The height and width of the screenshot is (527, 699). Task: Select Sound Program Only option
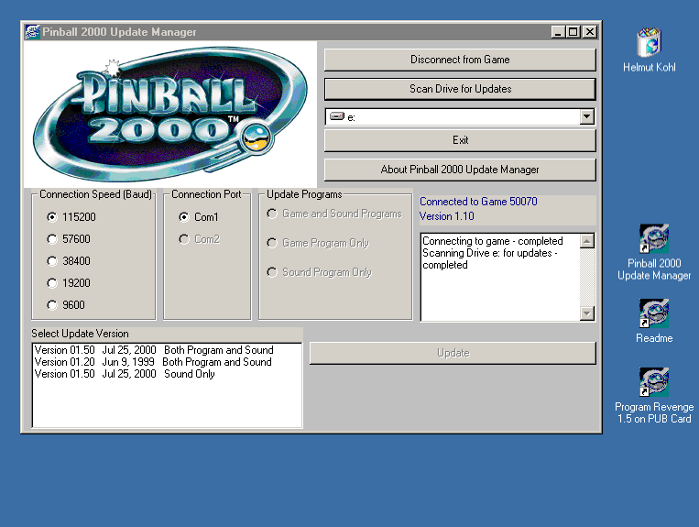tap(319, 272)
